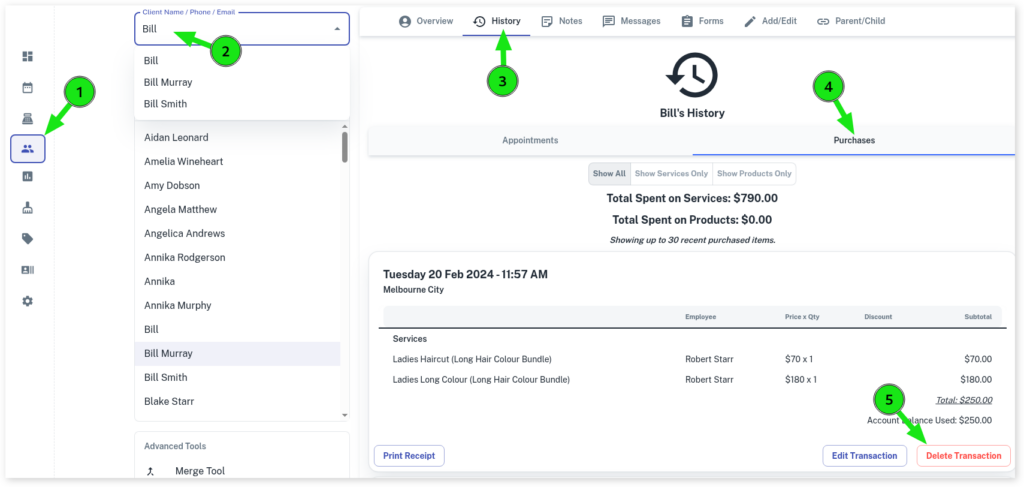Expand the client name search dropdown arrow

point(336,30)
